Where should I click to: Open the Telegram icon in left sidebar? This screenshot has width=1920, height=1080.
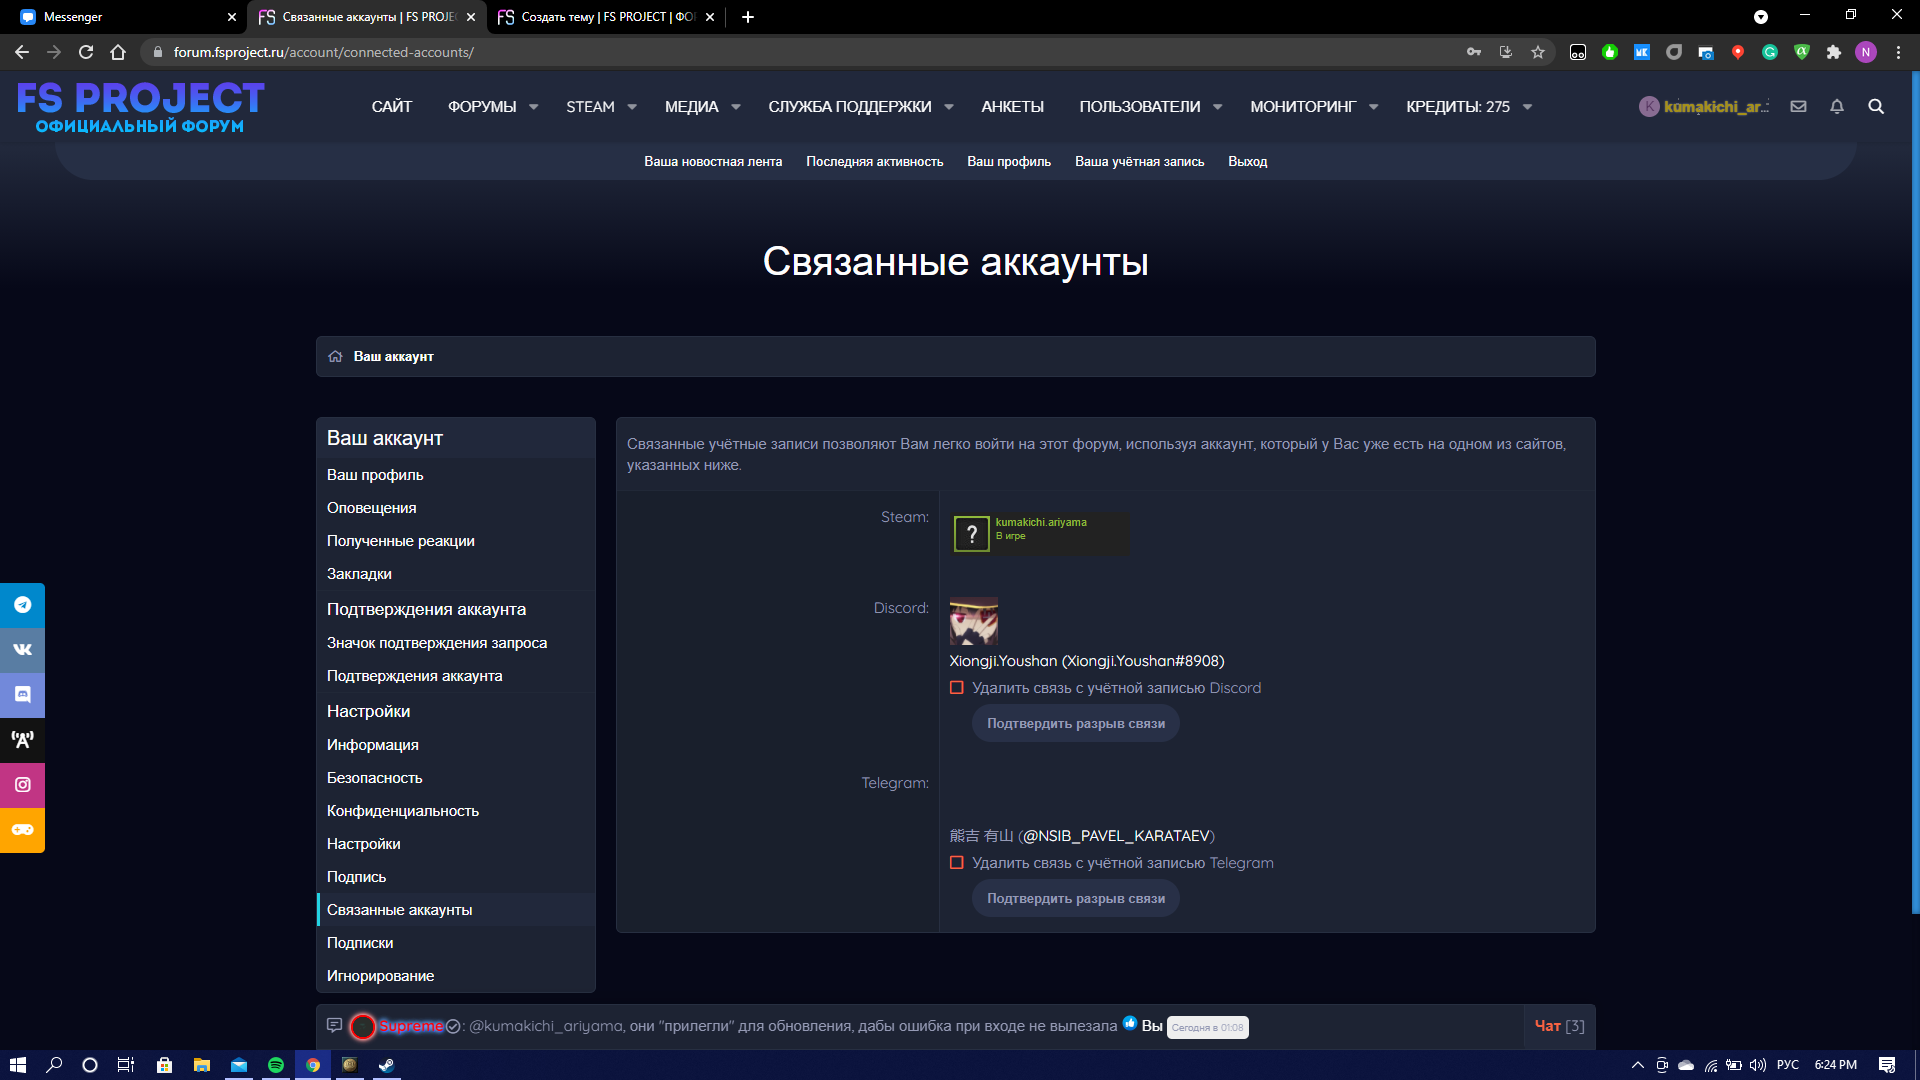click(22, 605)
